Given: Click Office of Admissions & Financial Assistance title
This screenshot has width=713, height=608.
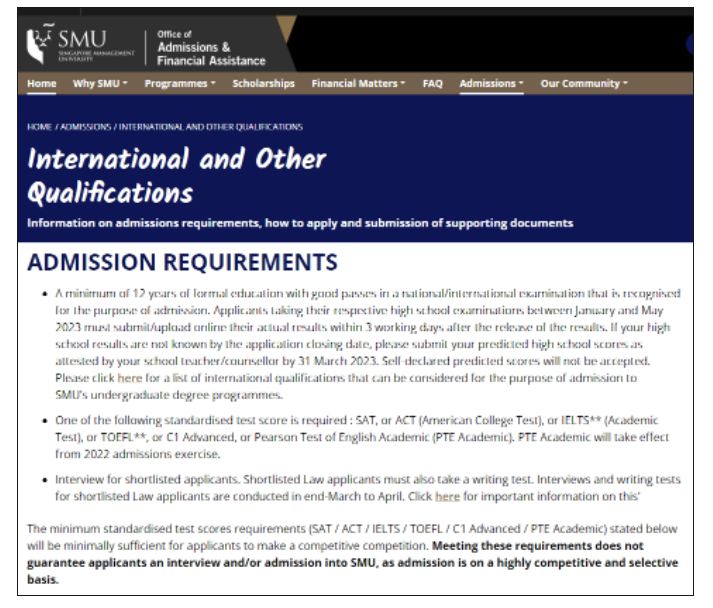Looking at the screenshot, I should click(211, 48).
